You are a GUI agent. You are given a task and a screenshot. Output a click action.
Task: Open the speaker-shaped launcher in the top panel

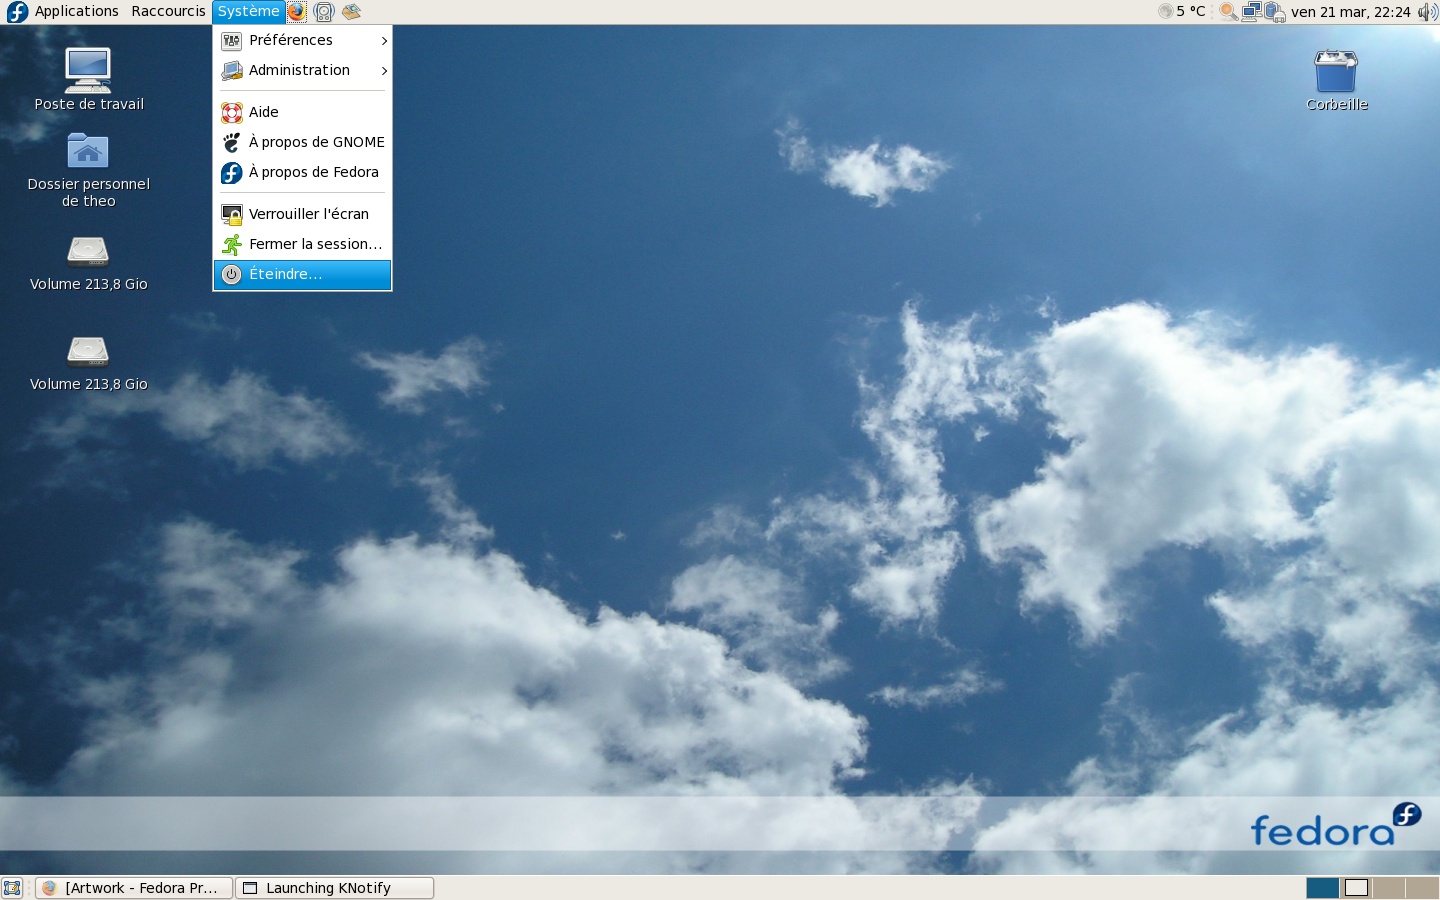[324, 12]
